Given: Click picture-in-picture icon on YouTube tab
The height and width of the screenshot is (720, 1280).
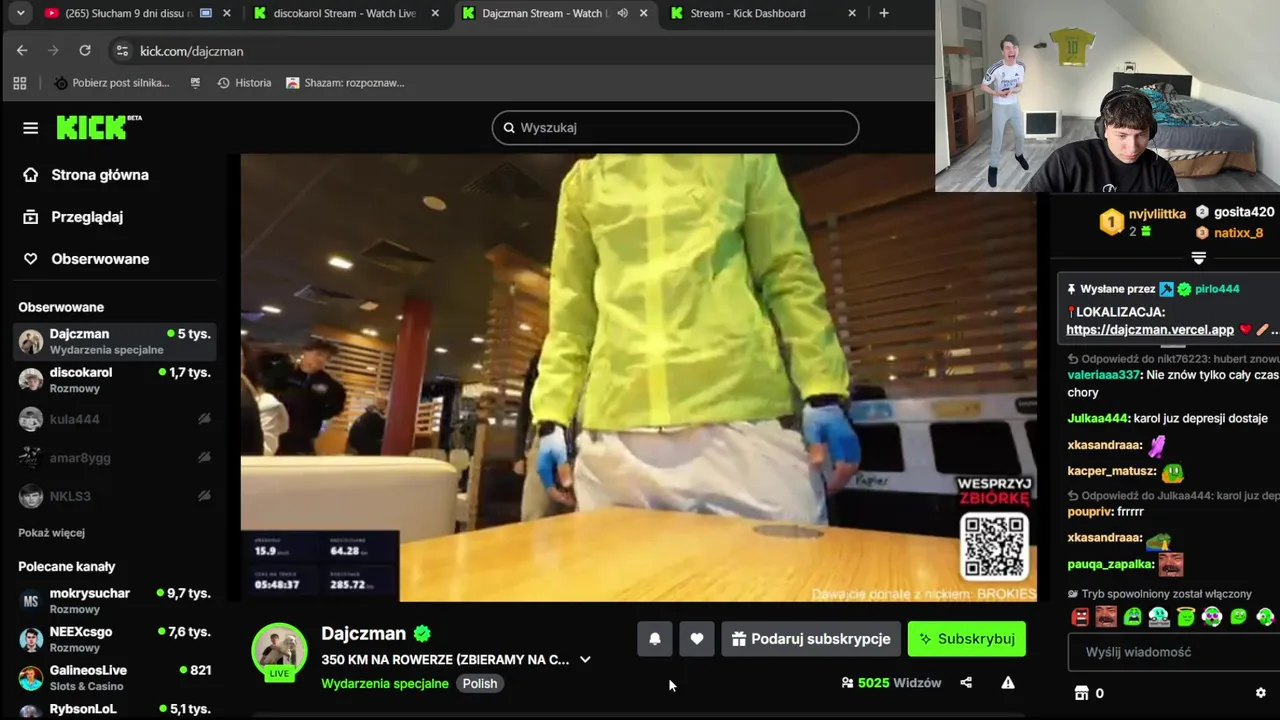Looking at the screenshot, I should click(x=205, y=13).
